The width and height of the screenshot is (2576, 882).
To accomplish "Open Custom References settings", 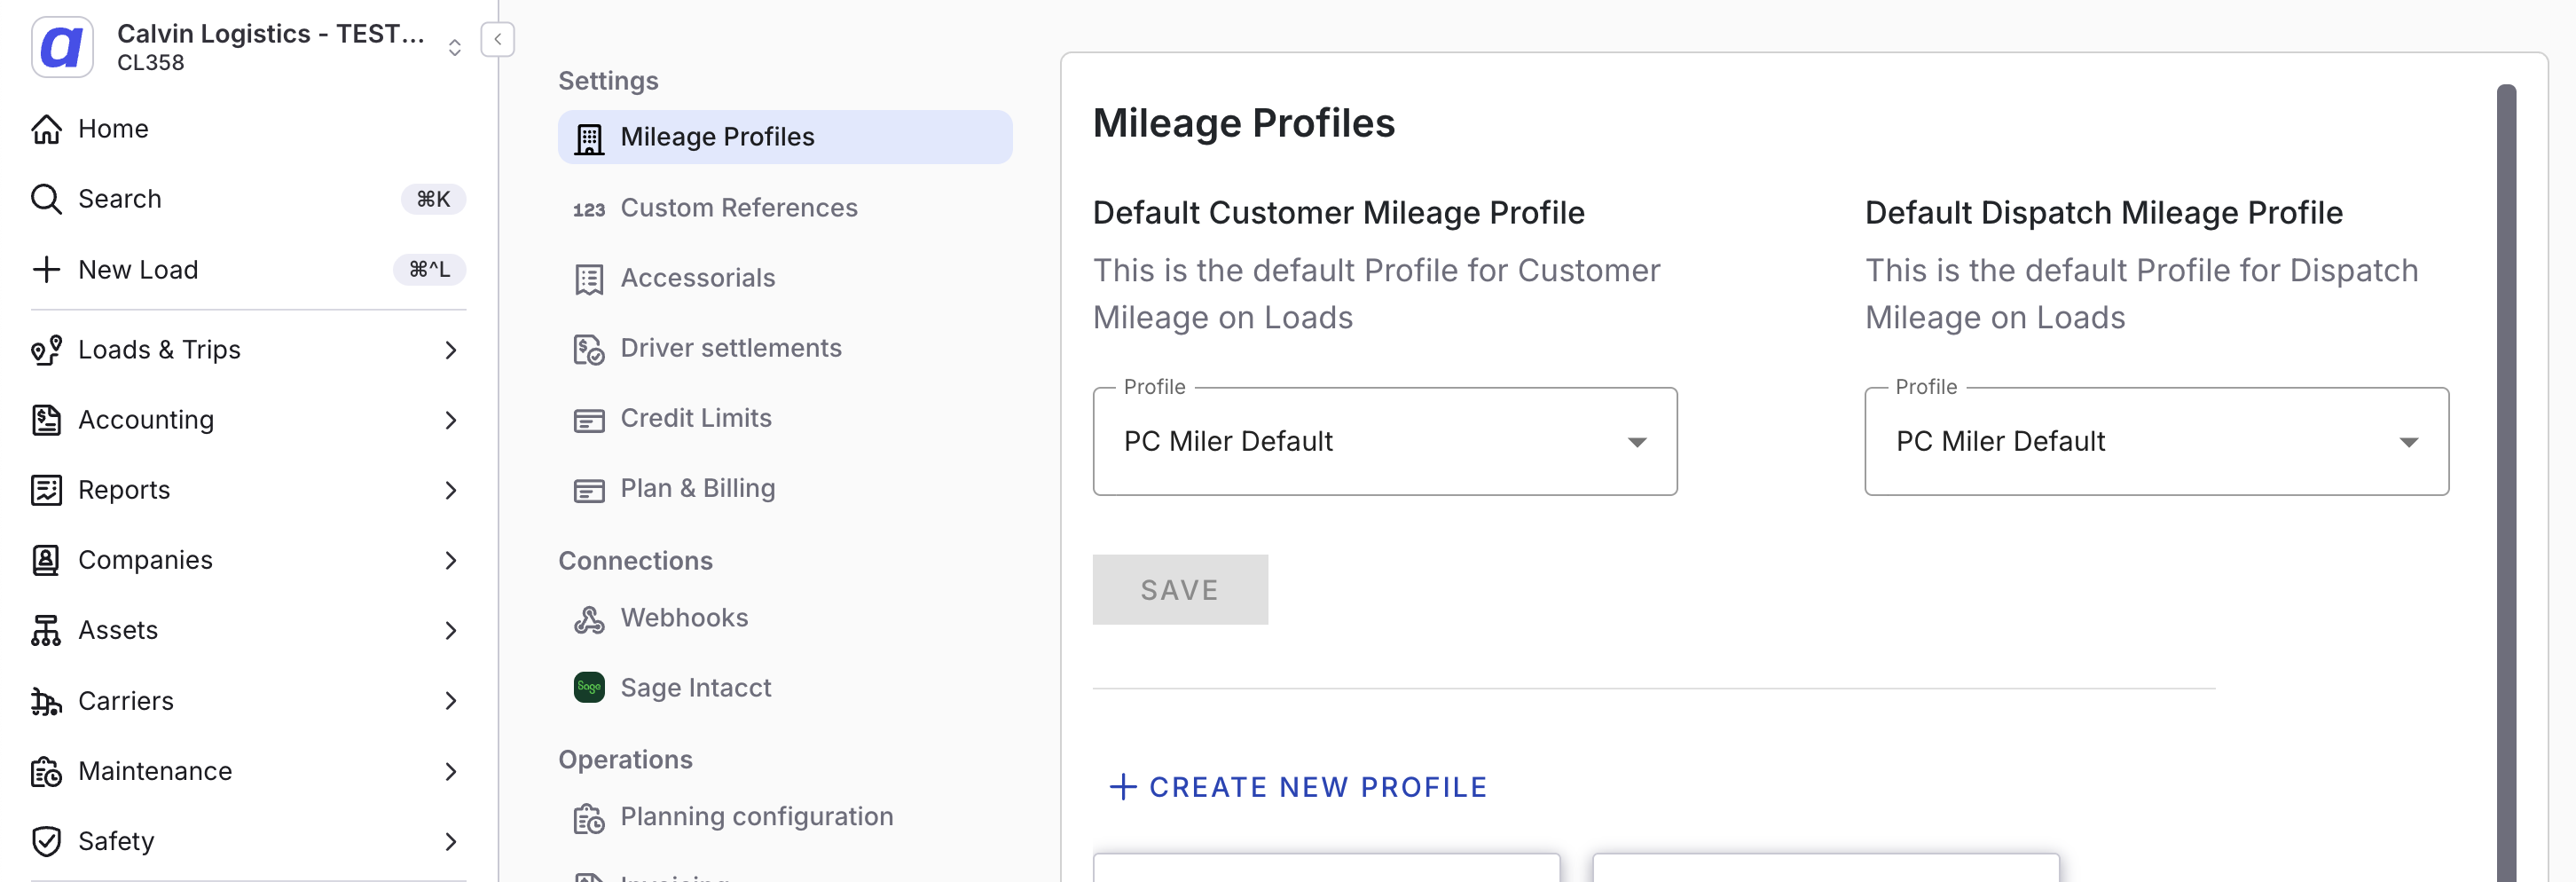I will (785, 207).
